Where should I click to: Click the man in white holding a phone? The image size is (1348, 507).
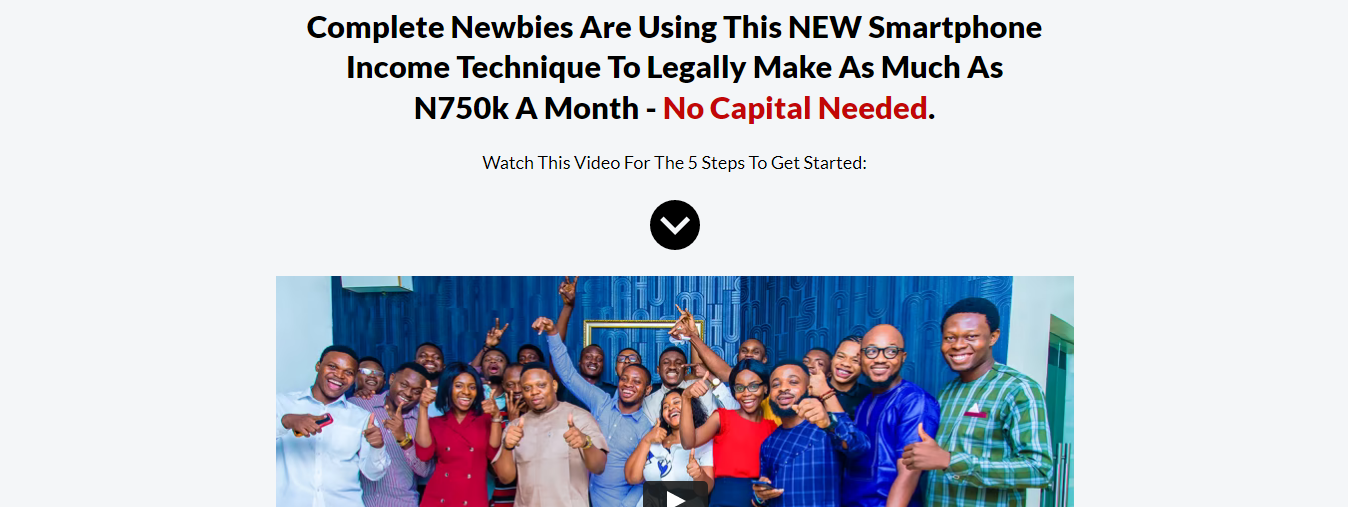tap(328, 430)
